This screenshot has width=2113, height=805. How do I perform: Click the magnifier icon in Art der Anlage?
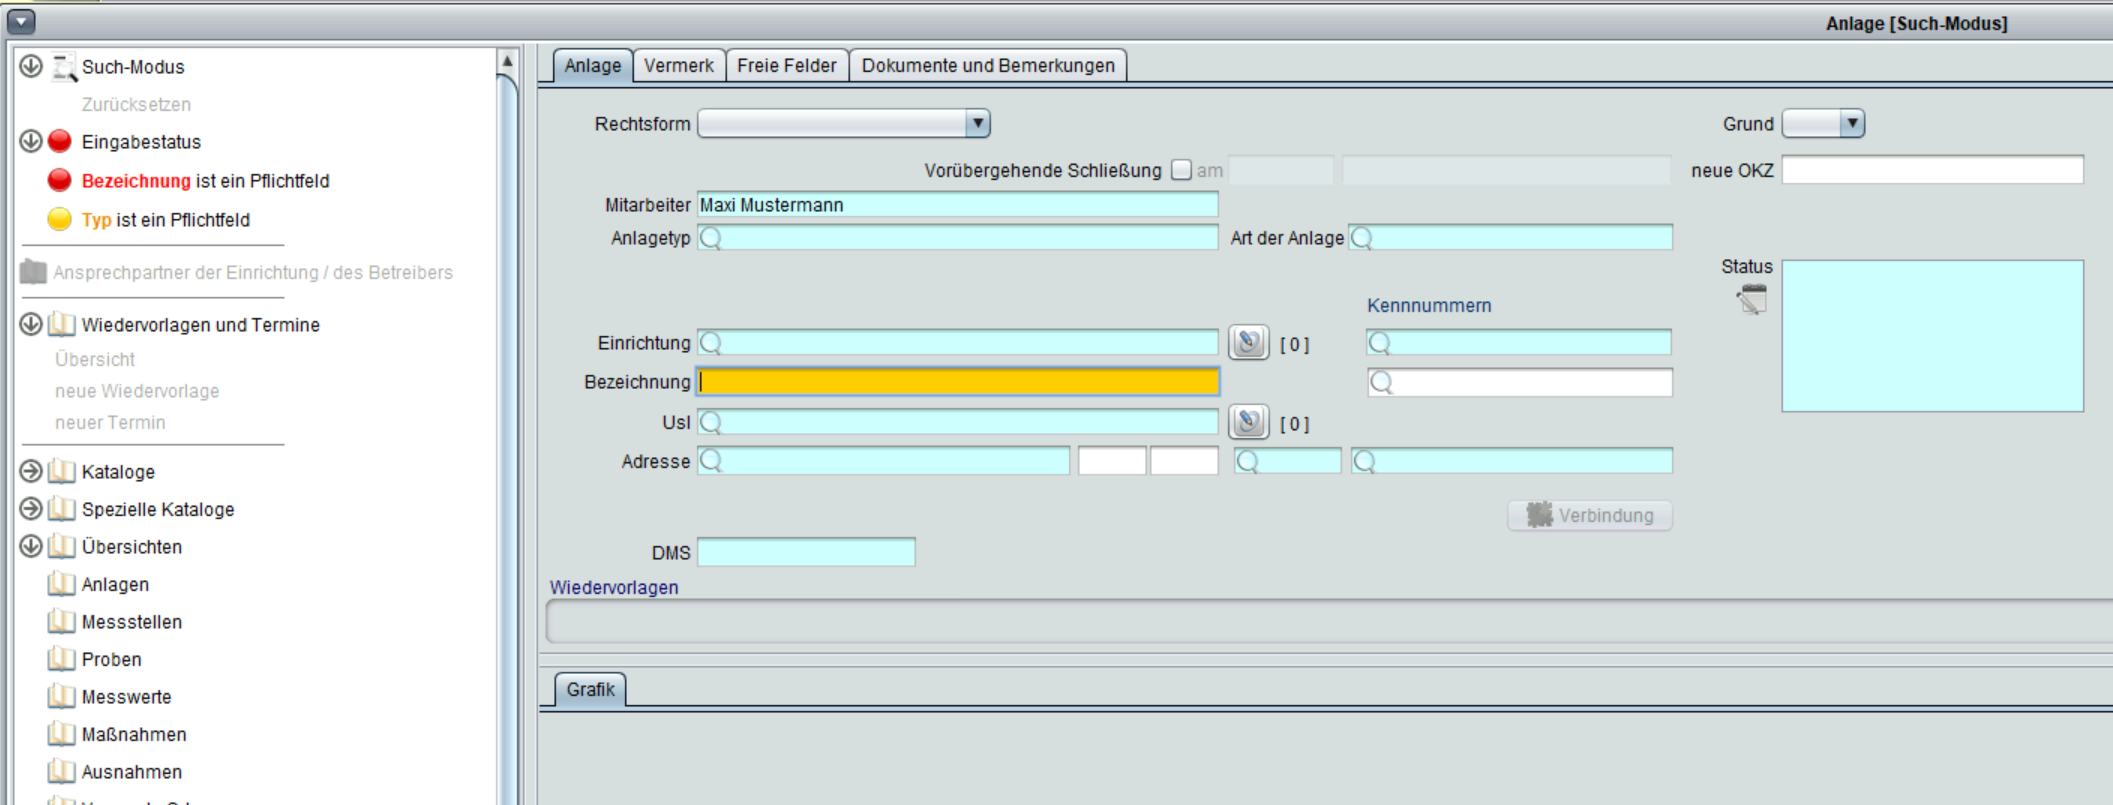pyautogui.click(x=1362, y=238)
